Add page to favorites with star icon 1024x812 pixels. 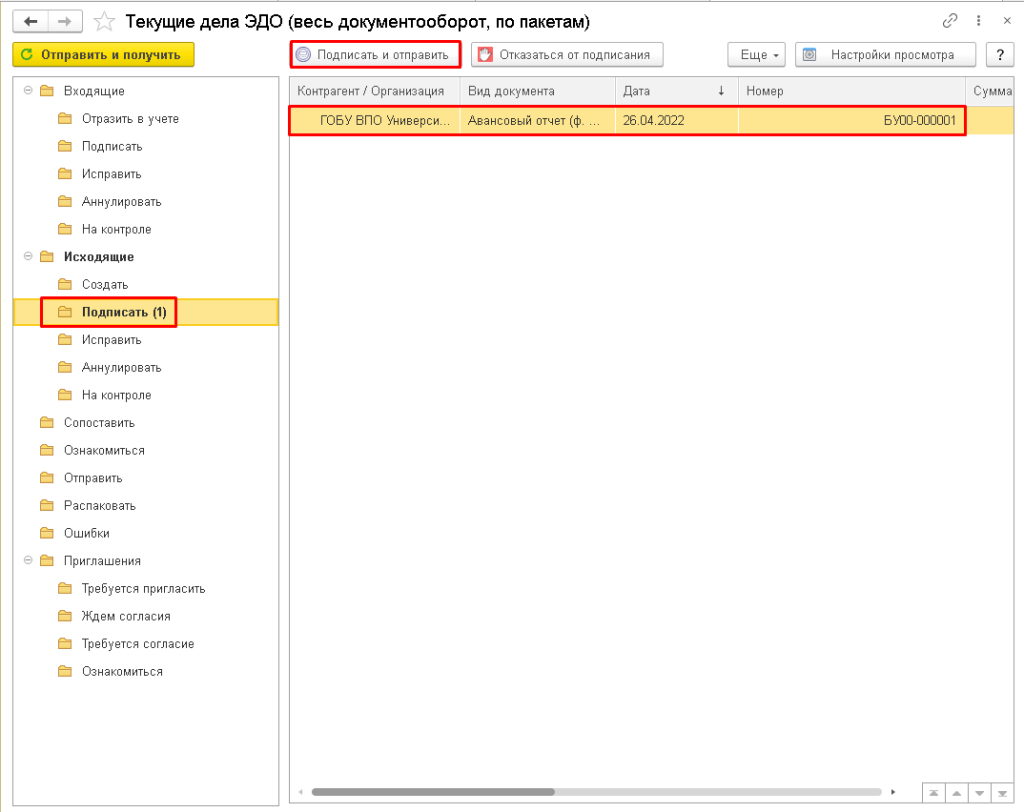pyautogui.click(x=104, y=21)
